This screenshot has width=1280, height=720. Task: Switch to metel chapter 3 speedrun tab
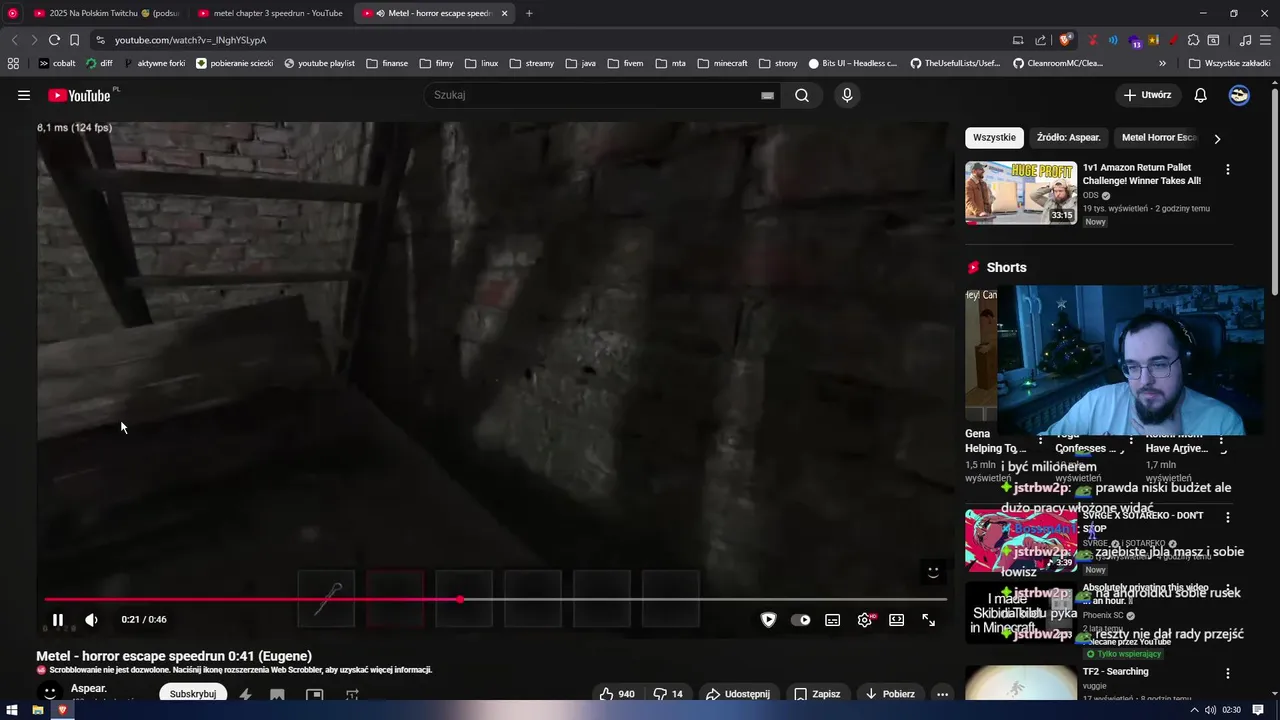pyautogui.click(x=271, y=13)
